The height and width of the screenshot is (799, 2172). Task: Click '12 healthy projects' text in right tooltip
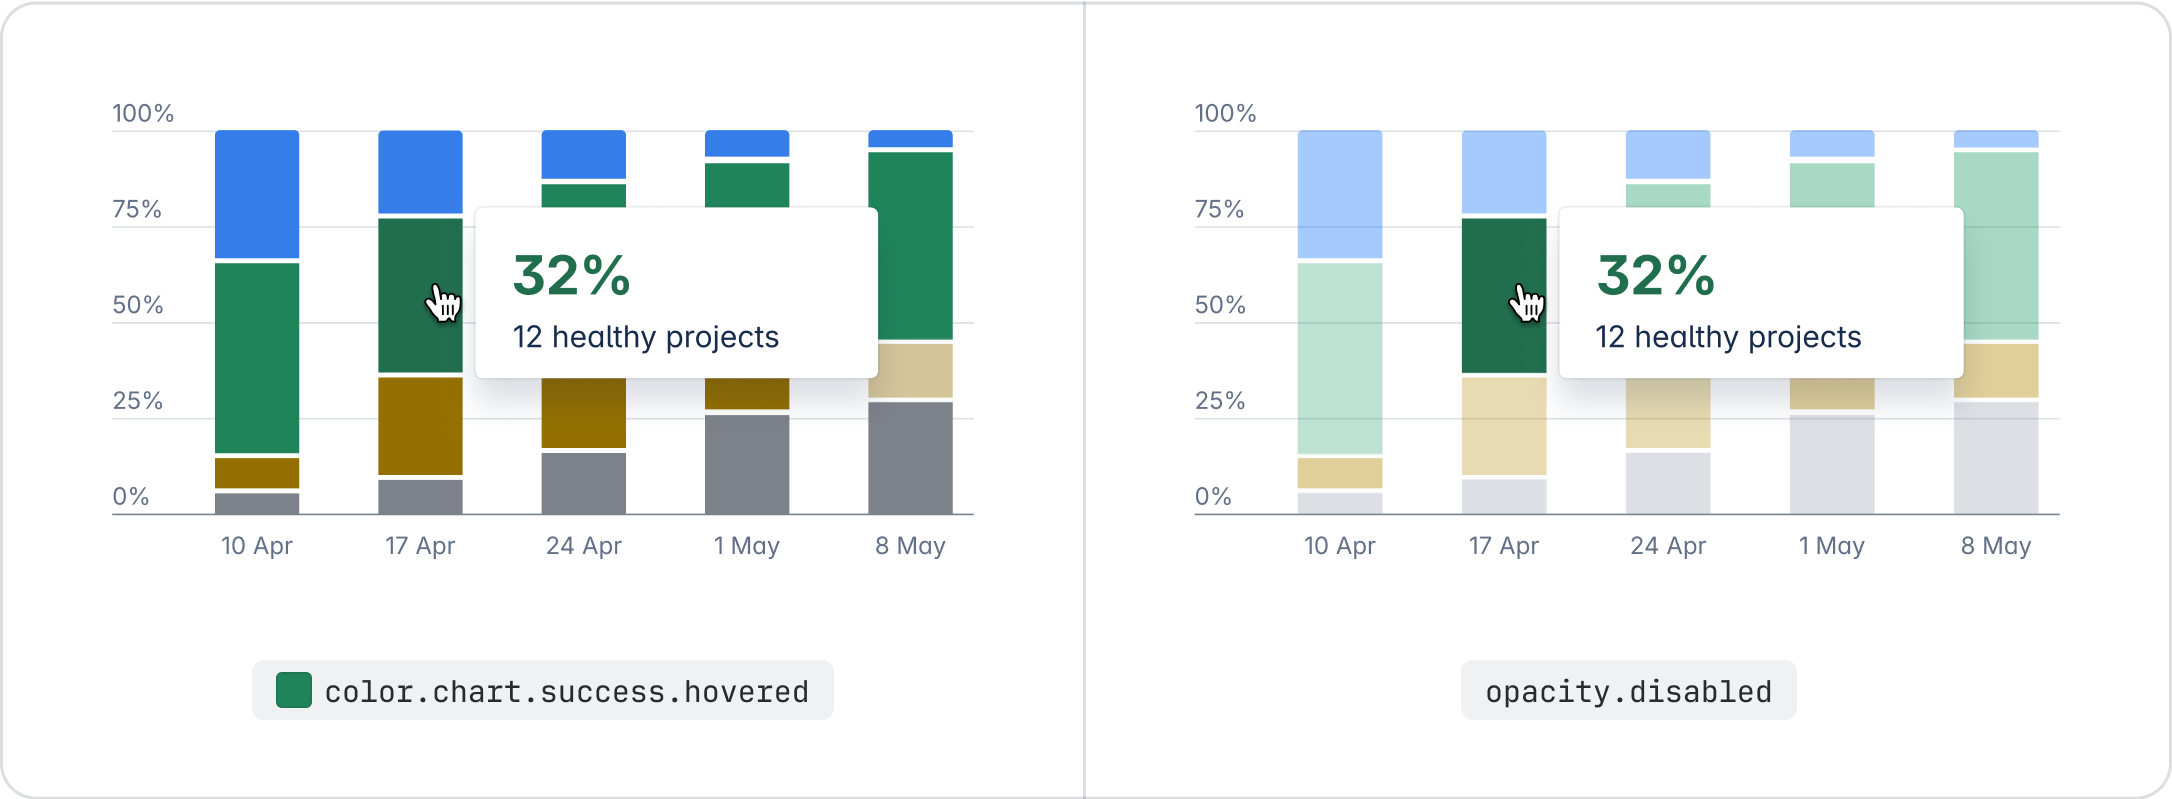pos(1728,338)
